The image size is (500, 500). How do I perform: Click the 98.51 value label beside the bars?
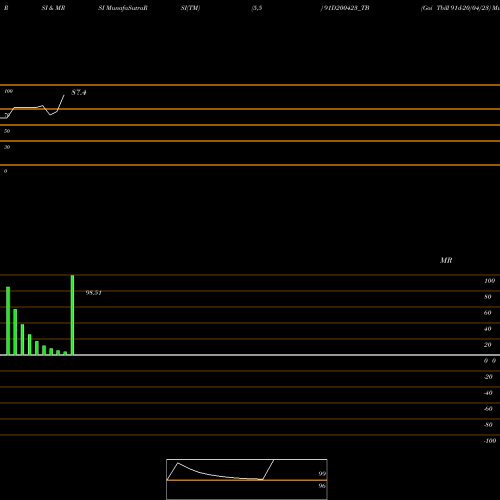93,293
